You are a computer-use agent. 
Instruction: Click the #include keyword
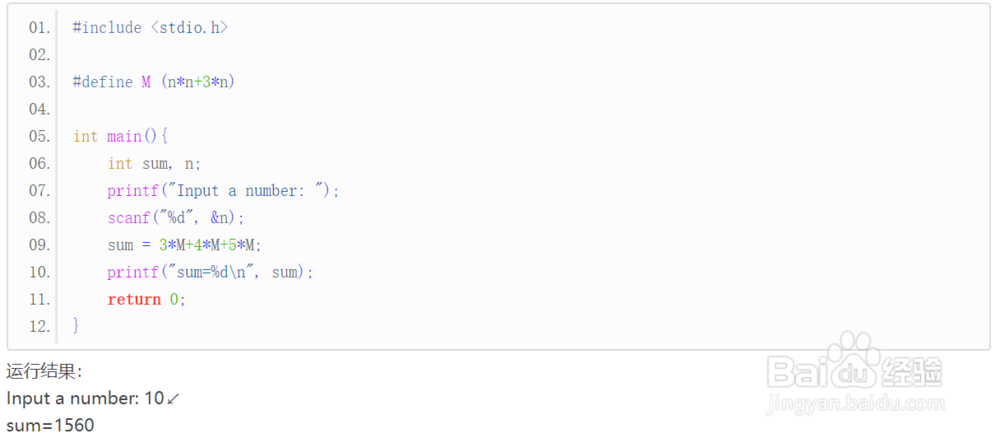click(x=107, y=28)
